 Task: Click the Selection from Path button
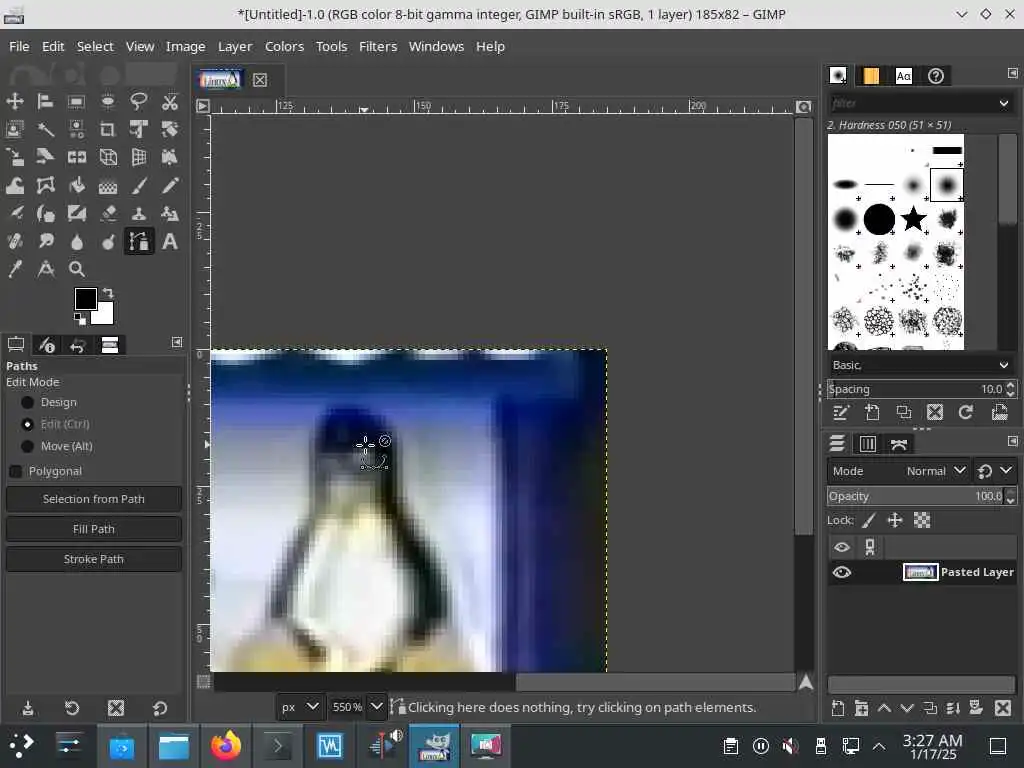click(94, 499)
